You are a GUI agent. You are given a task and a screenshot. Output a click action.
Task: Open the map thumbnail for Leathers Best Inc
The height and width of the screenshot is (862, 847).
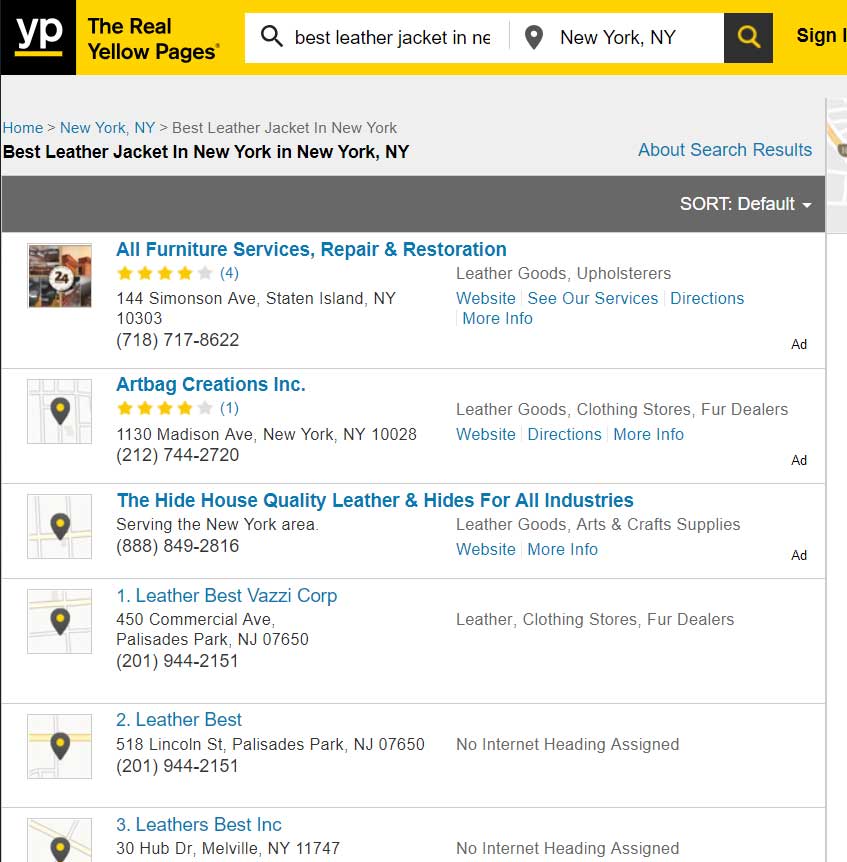(x=59, y=845)
